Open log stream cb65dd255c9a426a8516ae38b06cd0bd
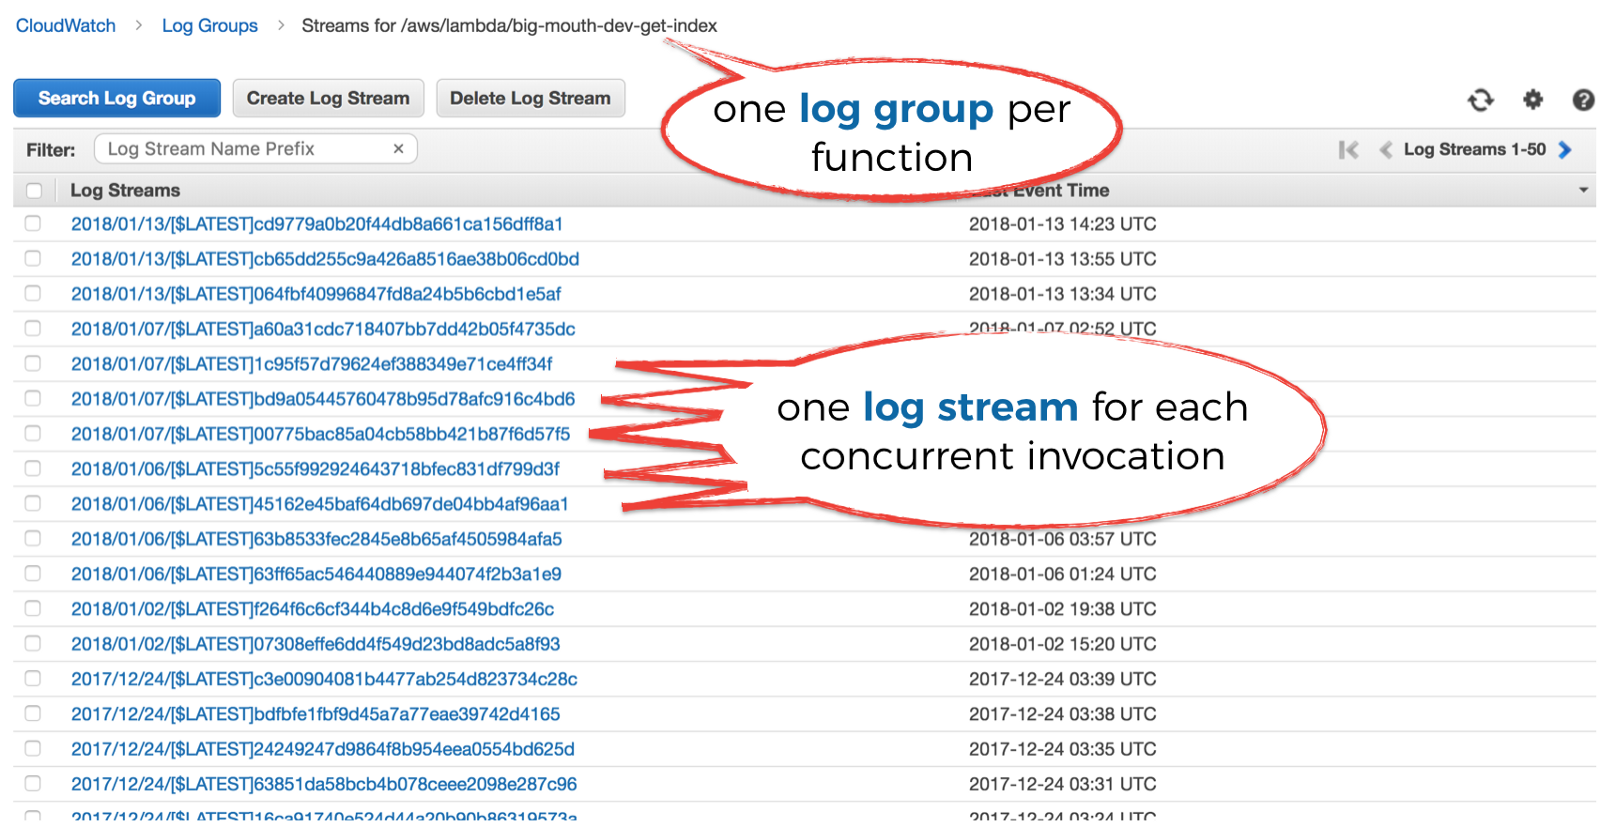 coord(325,259)
